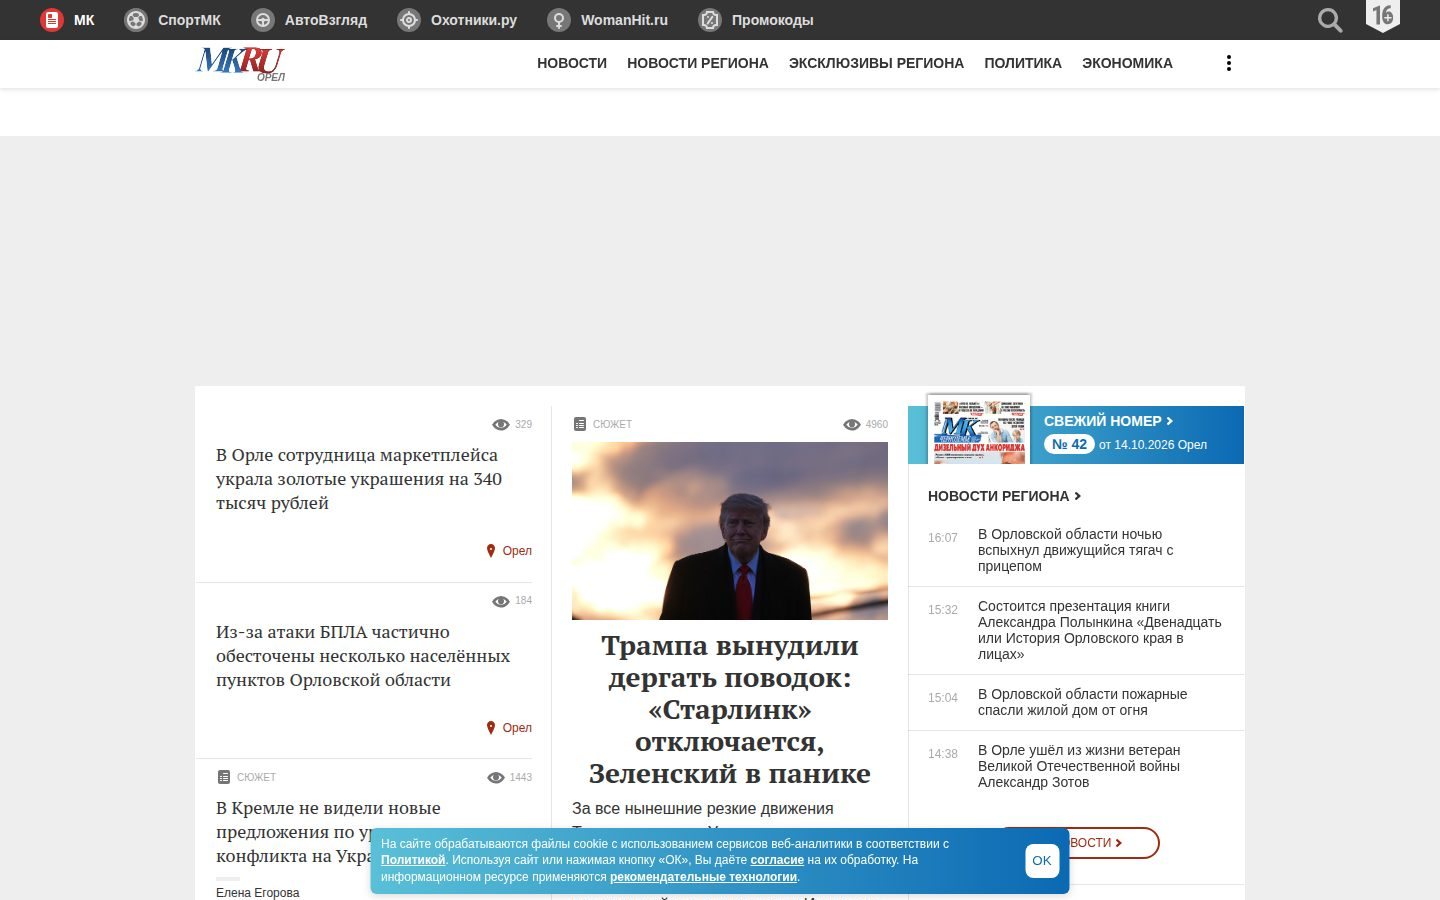Open the ЭКОНОМИКА menu item
This screenshot has width=1440, height=900.
pos(1127,63)
